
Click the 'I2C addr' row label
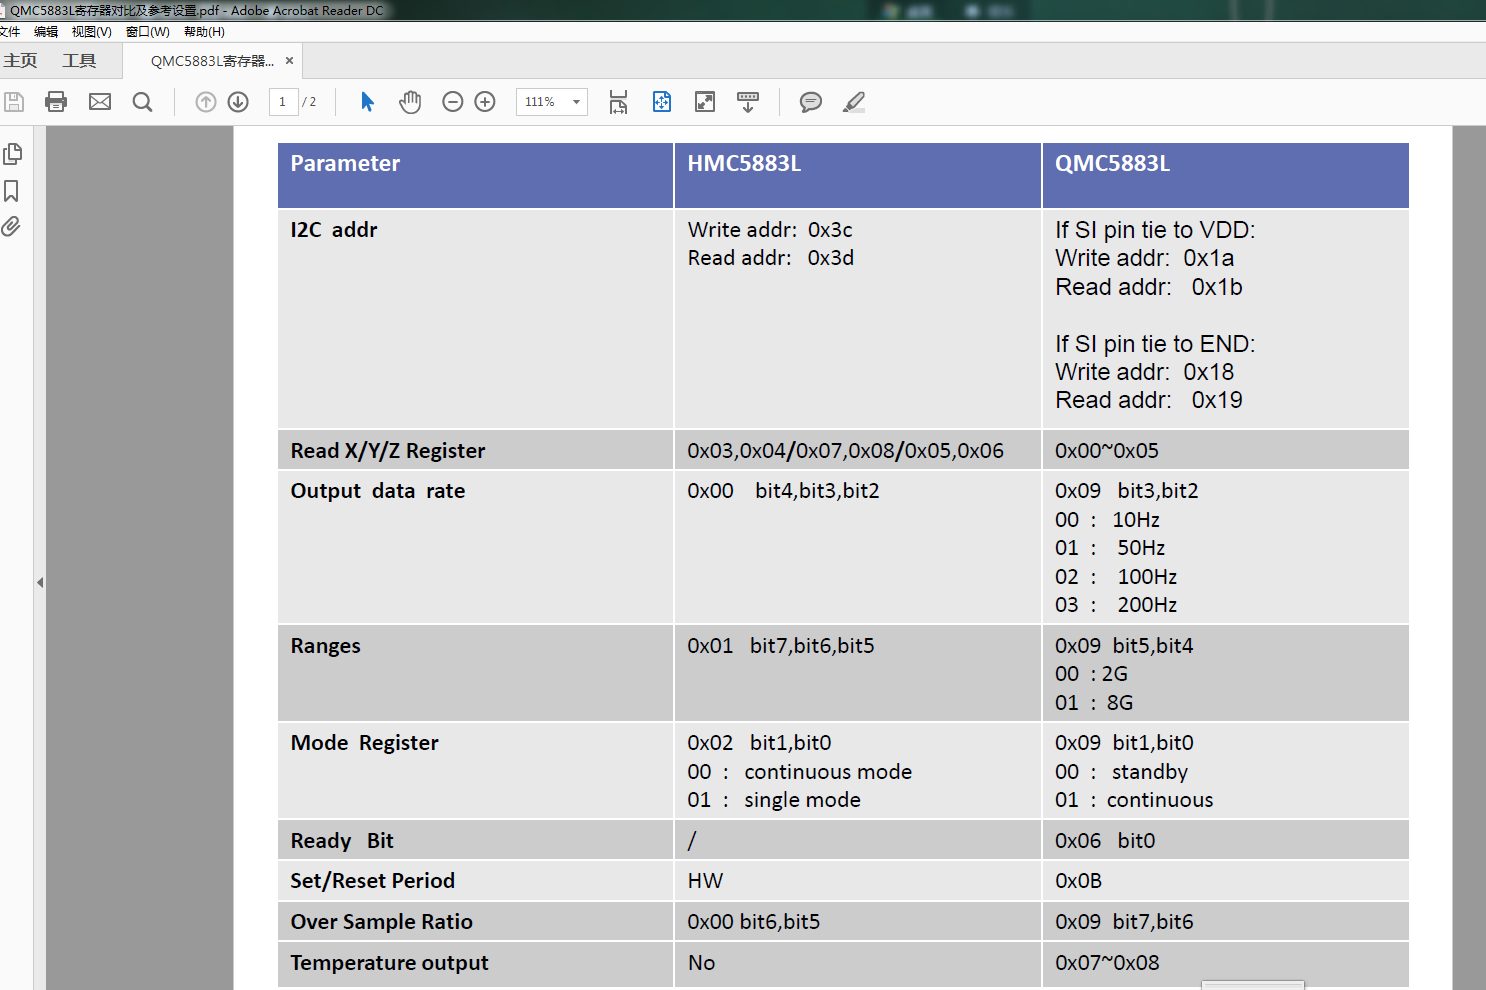(334, 230)
